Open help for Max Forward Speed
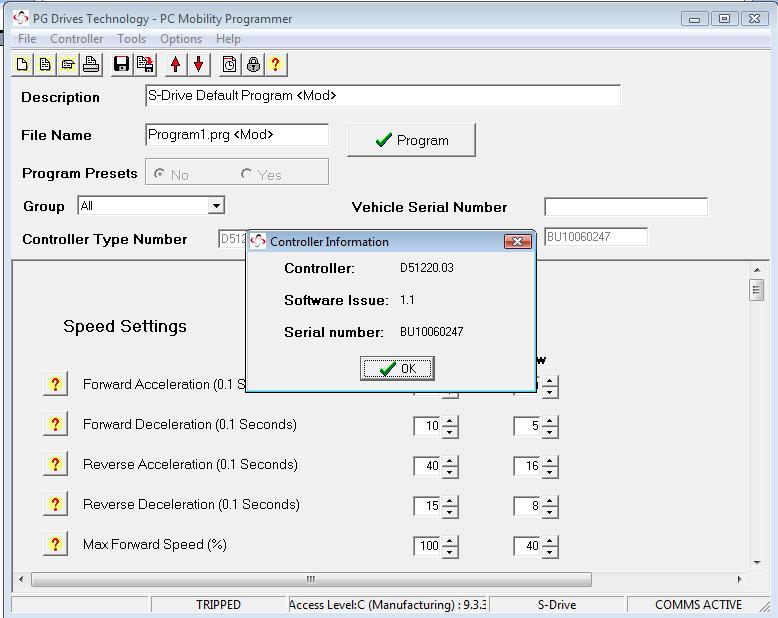This screenshot has width=778, height=618. [x=55, y=545]
